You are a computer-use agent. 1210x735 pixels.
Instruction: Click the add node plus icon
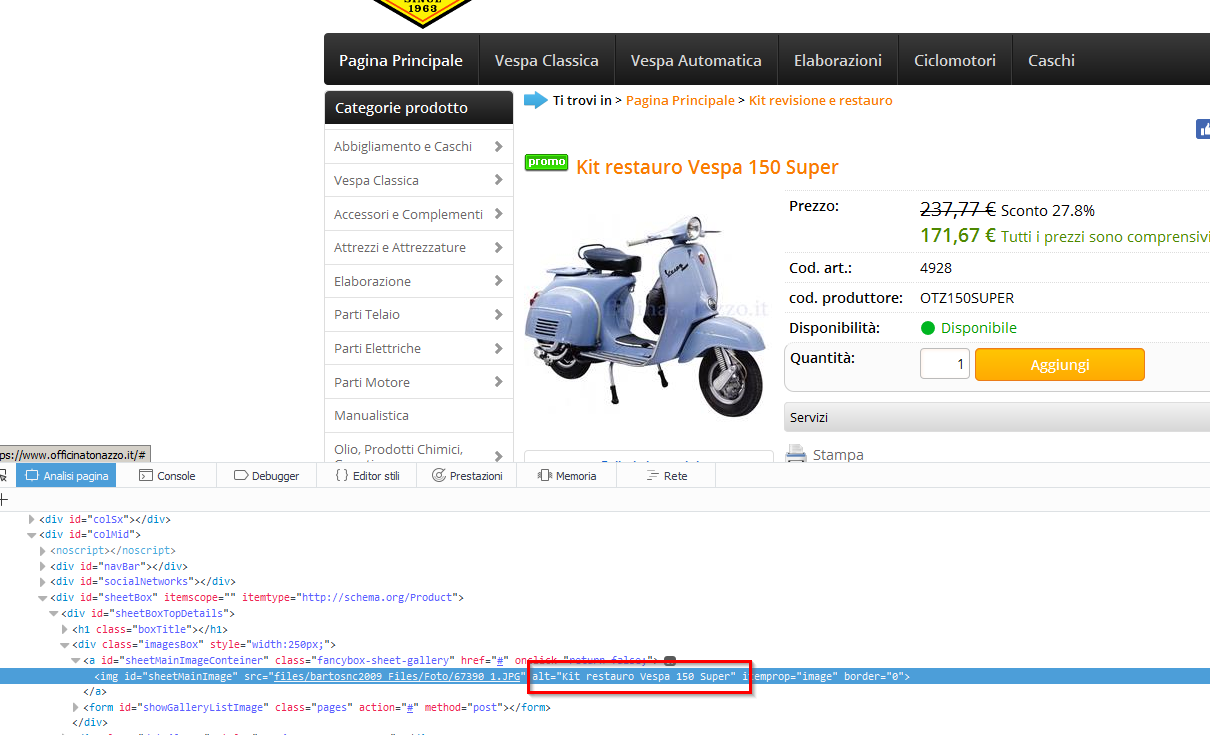point(3,499)
